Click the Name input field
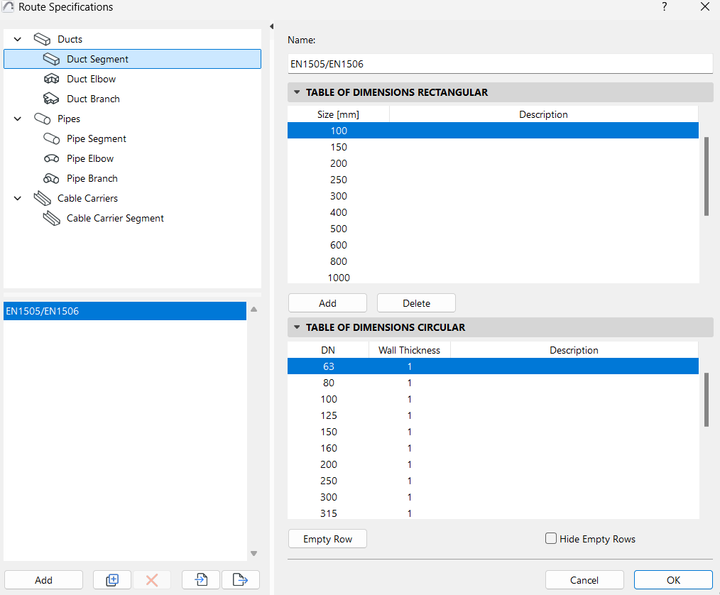 [500, 64]
